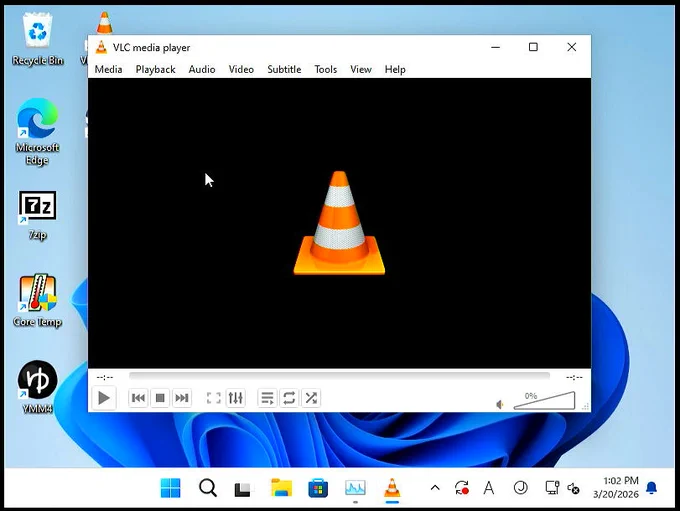Image resolution: width=680 pixels, height=511 pixels.
Task: Jump to previous media track
Action: pyautogui.click(x=138, y=398)
